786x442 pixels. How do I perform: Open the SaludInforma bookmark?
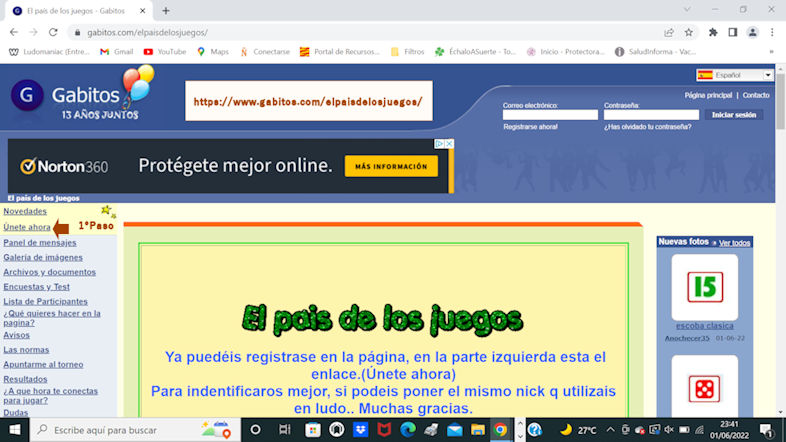pos(655,52)
